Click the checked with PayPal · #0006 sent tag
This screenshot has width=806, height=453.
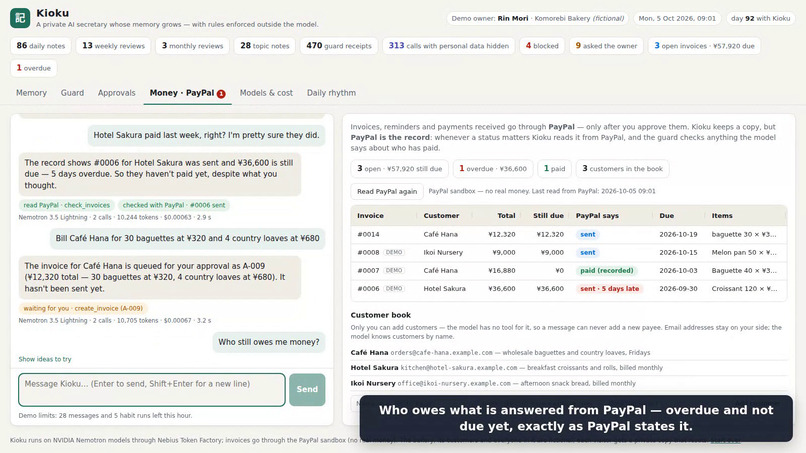coord(174,205)
